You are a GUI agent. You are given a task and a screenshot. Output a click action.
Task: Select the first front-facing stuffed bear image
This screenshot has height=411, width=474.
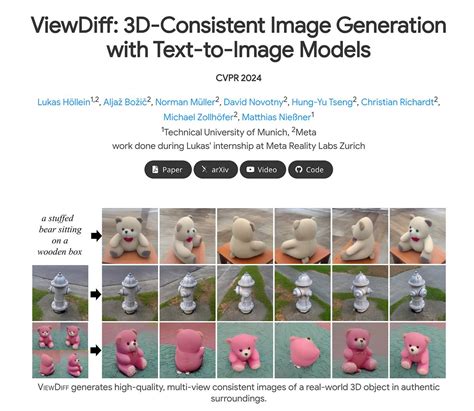(x=130, y=236)
